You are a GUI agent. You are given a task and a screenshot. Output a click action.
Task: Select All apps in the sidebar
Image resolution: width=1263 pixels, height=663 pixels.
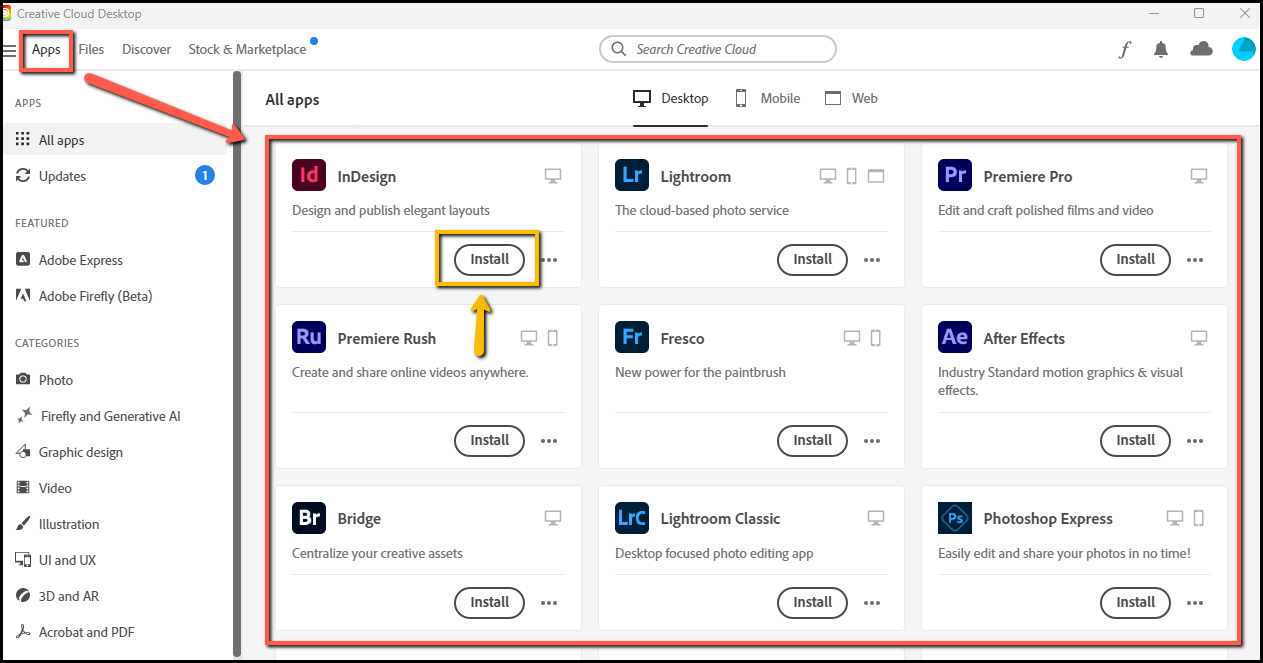pos(116,140)
